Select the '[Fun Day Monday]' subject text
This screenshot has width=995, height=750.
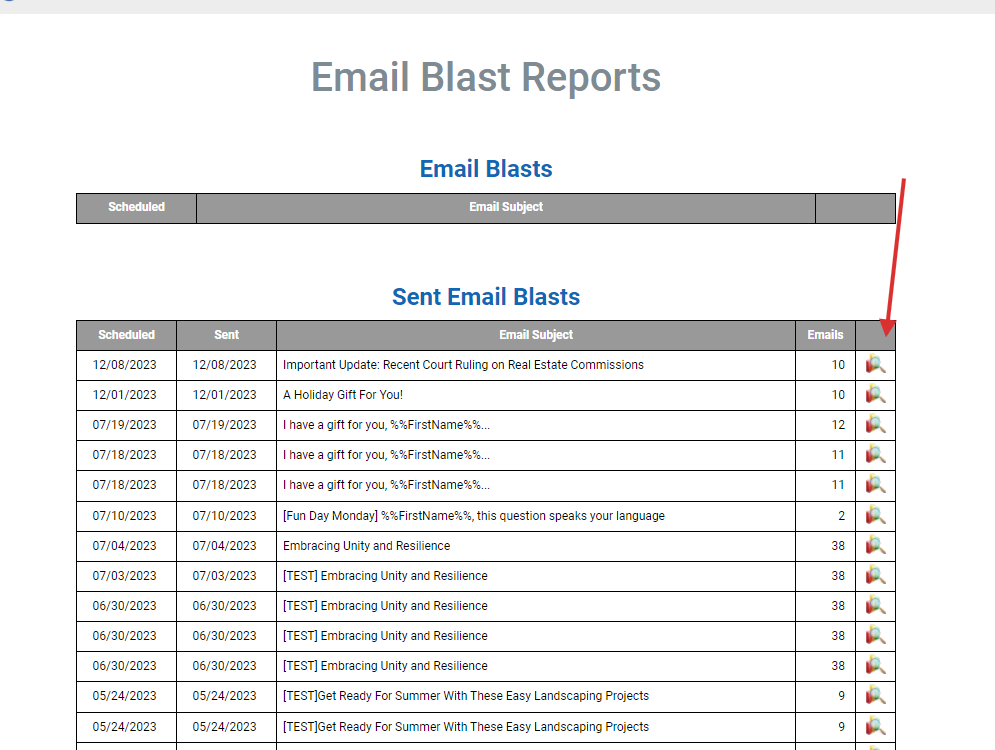474,516
